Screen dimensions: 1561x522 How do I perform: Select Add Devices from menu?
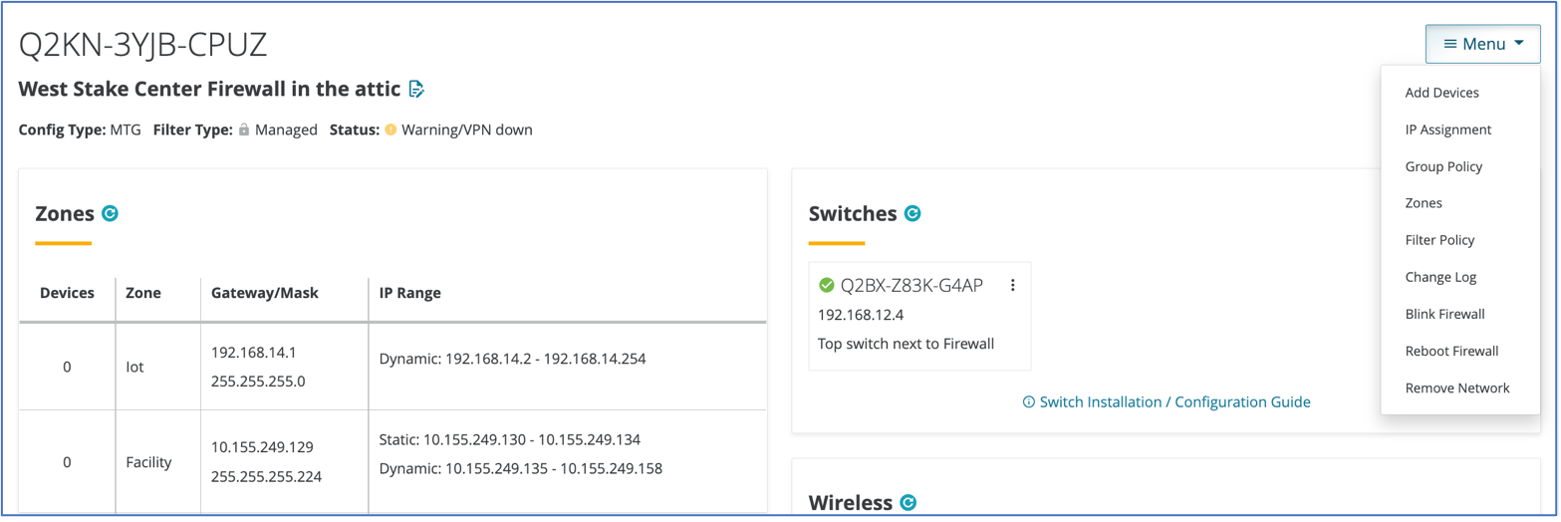click(1441, 92)
